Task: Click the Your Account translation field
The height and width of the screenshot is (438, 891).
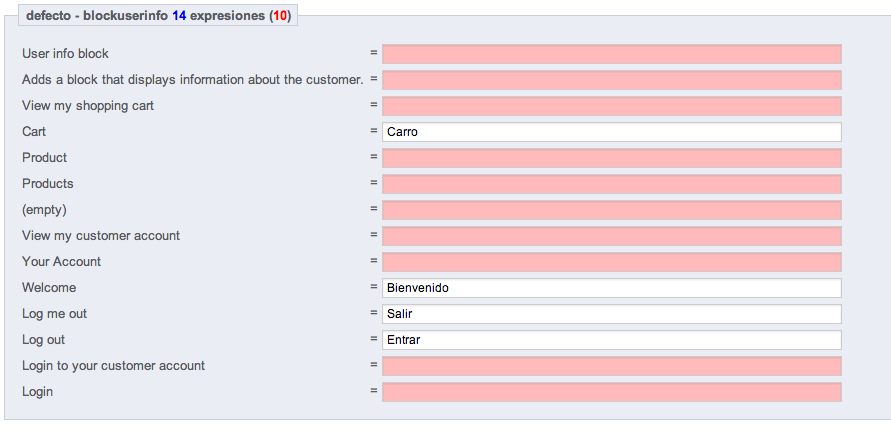Action: click(611, 262)
